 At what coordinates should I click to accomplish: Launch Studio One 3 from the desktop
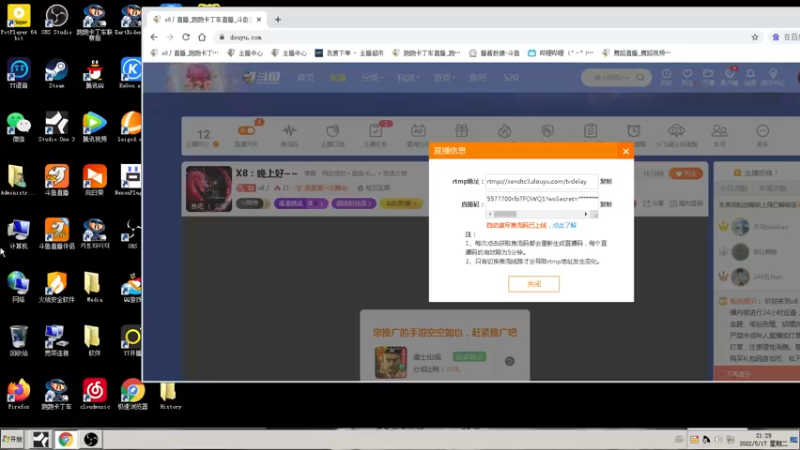pyautogui.click(x=56, y=128)
